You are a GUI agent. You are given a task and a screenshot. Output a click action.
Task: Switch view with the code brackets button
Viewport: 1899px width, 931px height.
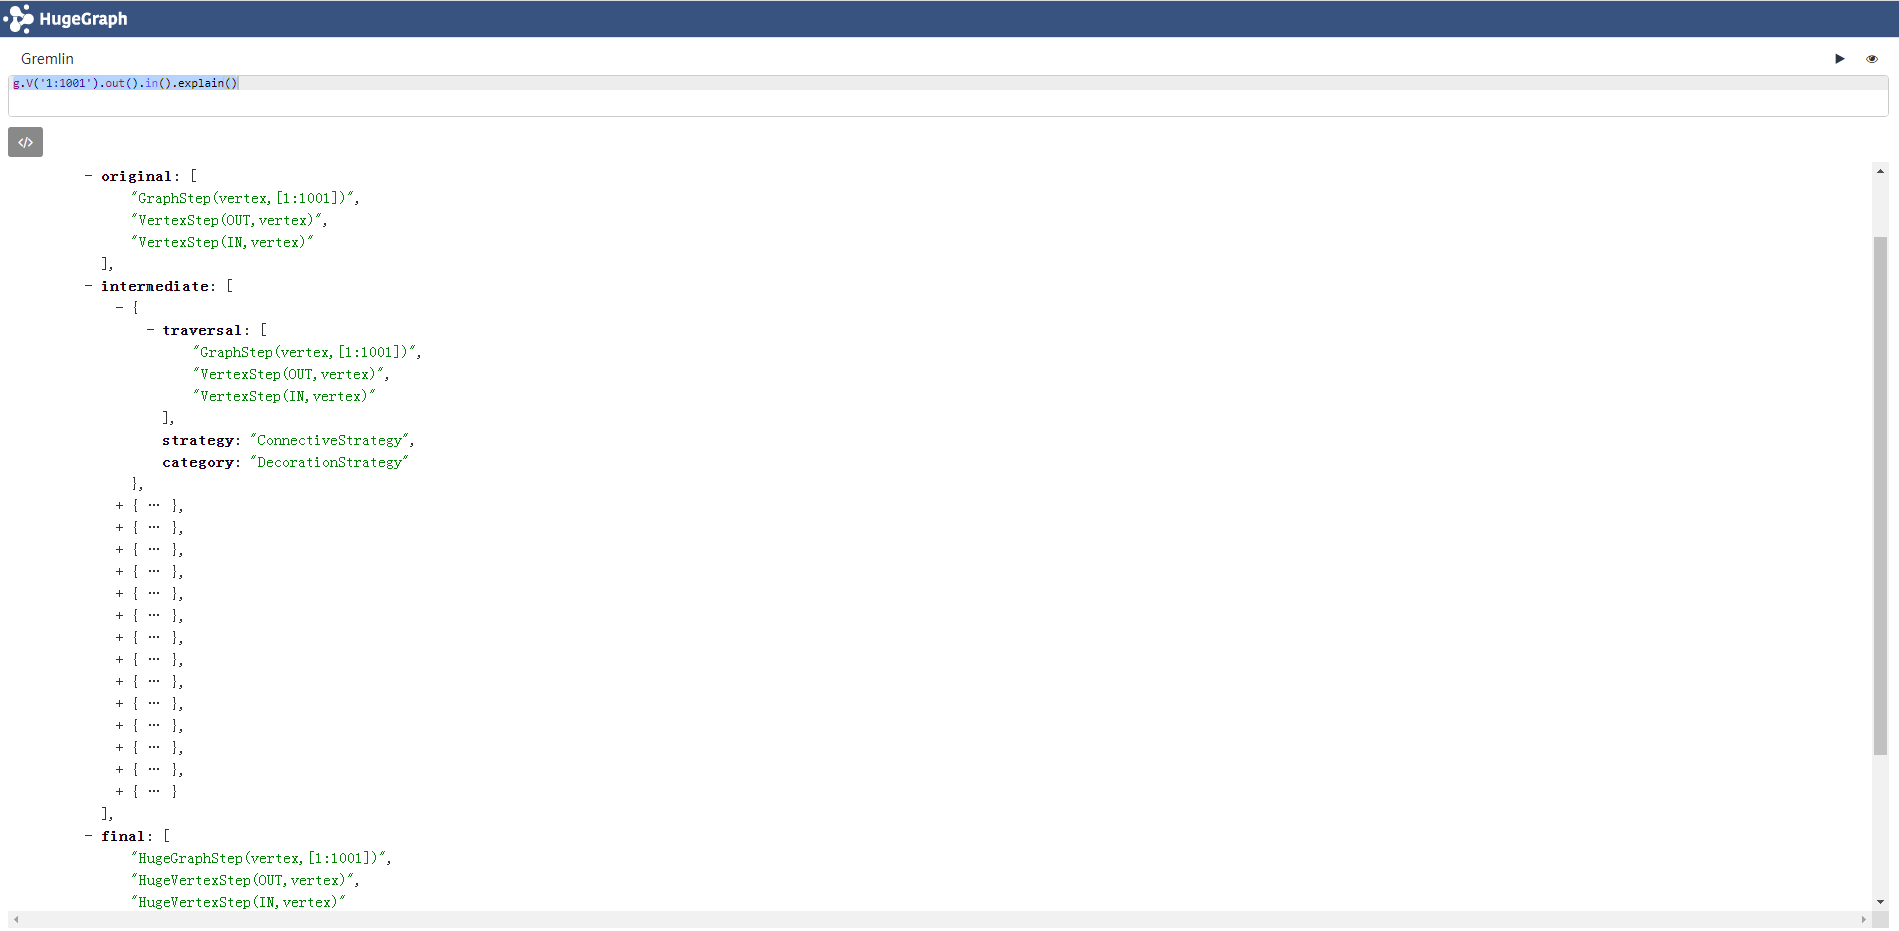tap(26, 142)
